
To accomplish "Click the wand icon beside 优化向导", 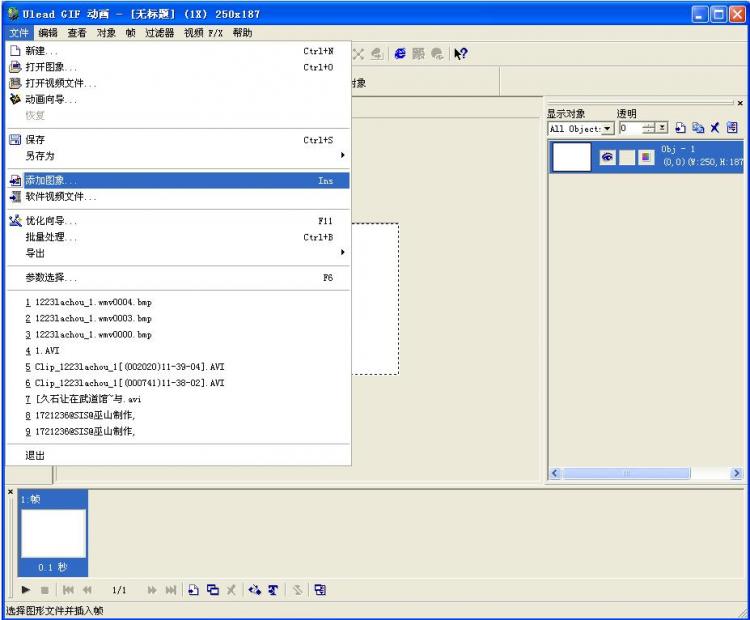I will [15, 221].
